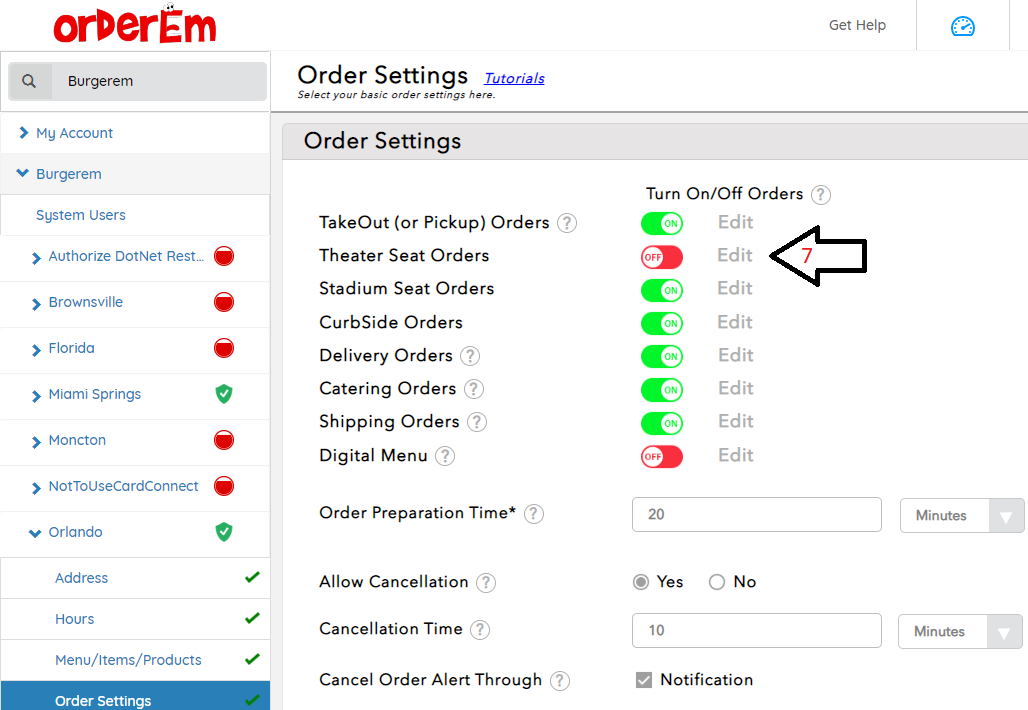Click help icon beside Turn On/Off Orders
Screen dimensions: 1028x710
coord(821,194)
